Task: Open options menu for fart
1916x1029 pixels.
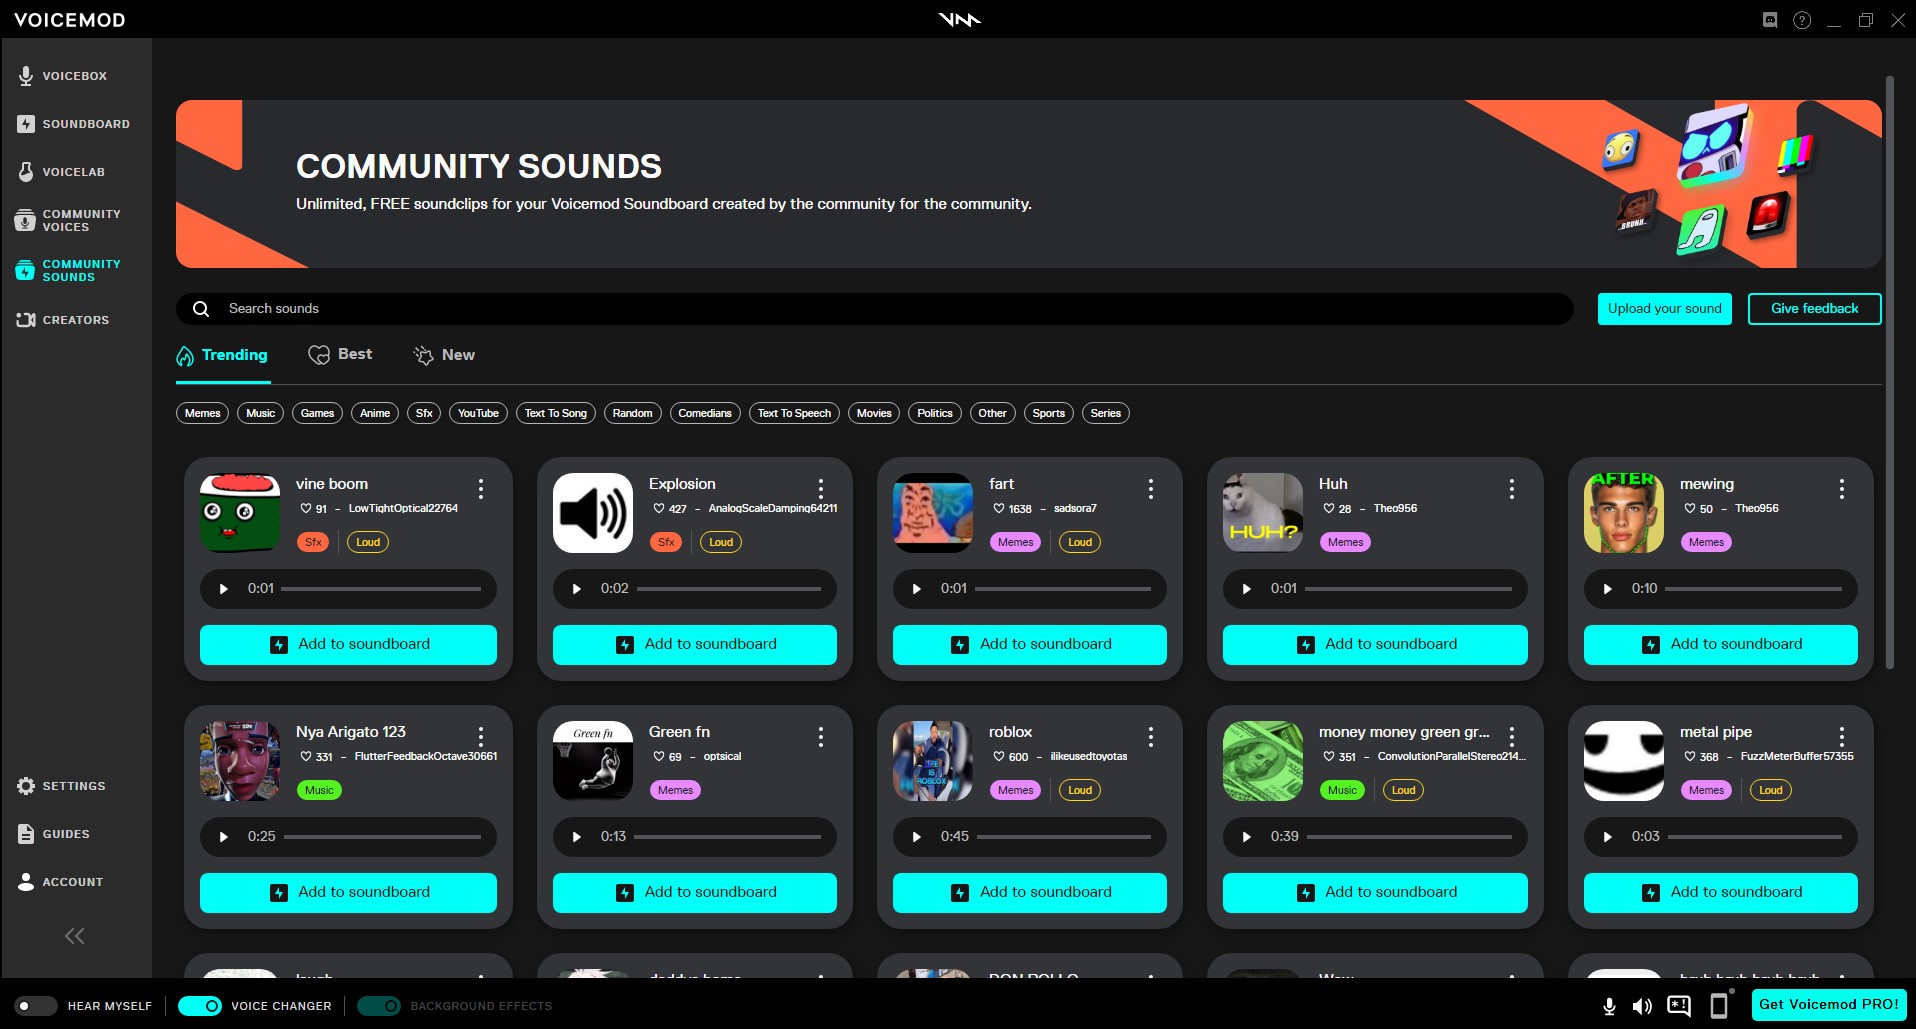Action: [1151, 489]
